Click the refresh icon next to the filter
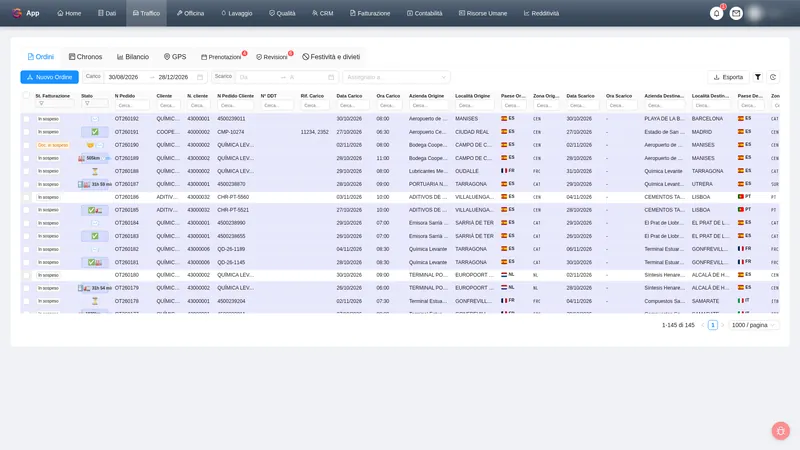This screenshot has height=450, width=800. pyautogui.click(x=773, y=77)
